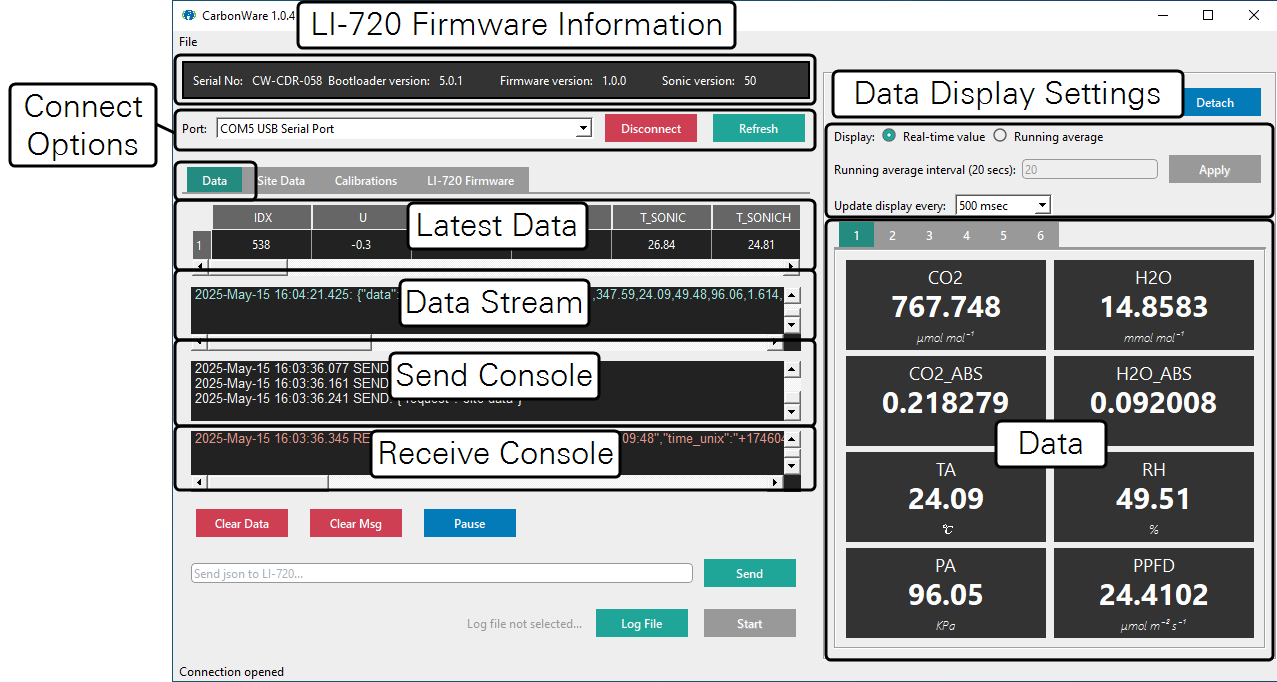Click the Log File button
Viewport: 1277px width, 682px height.
(642, 624)
